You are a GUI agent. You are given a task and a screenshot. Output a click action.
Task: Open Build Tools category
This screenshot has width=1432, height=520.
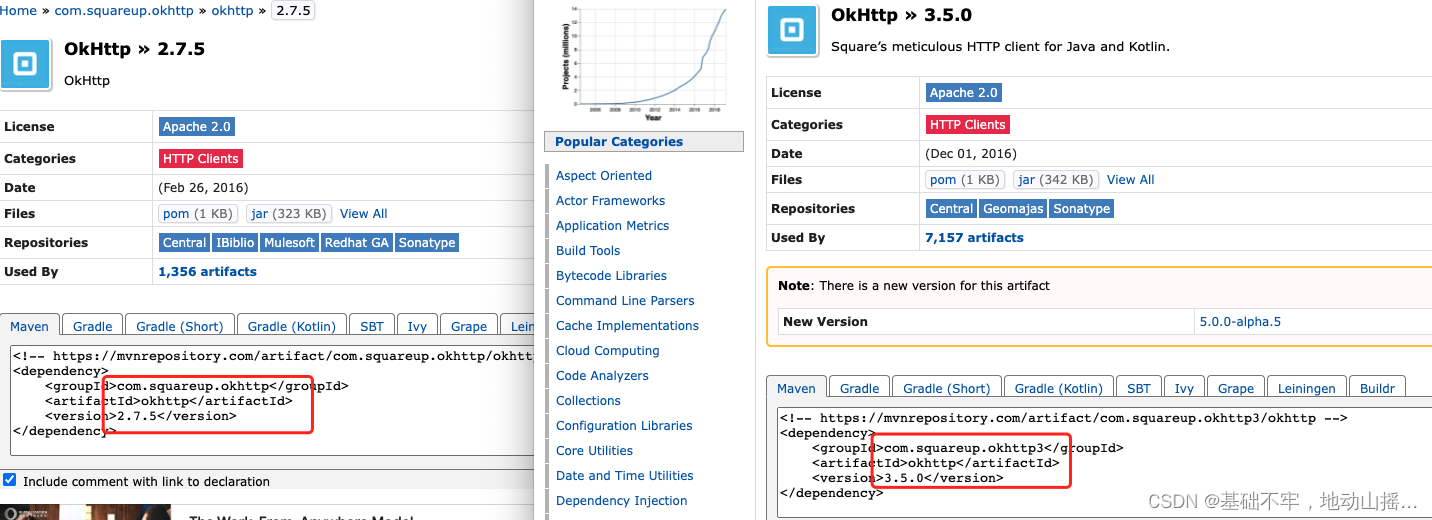click(588, 250)
